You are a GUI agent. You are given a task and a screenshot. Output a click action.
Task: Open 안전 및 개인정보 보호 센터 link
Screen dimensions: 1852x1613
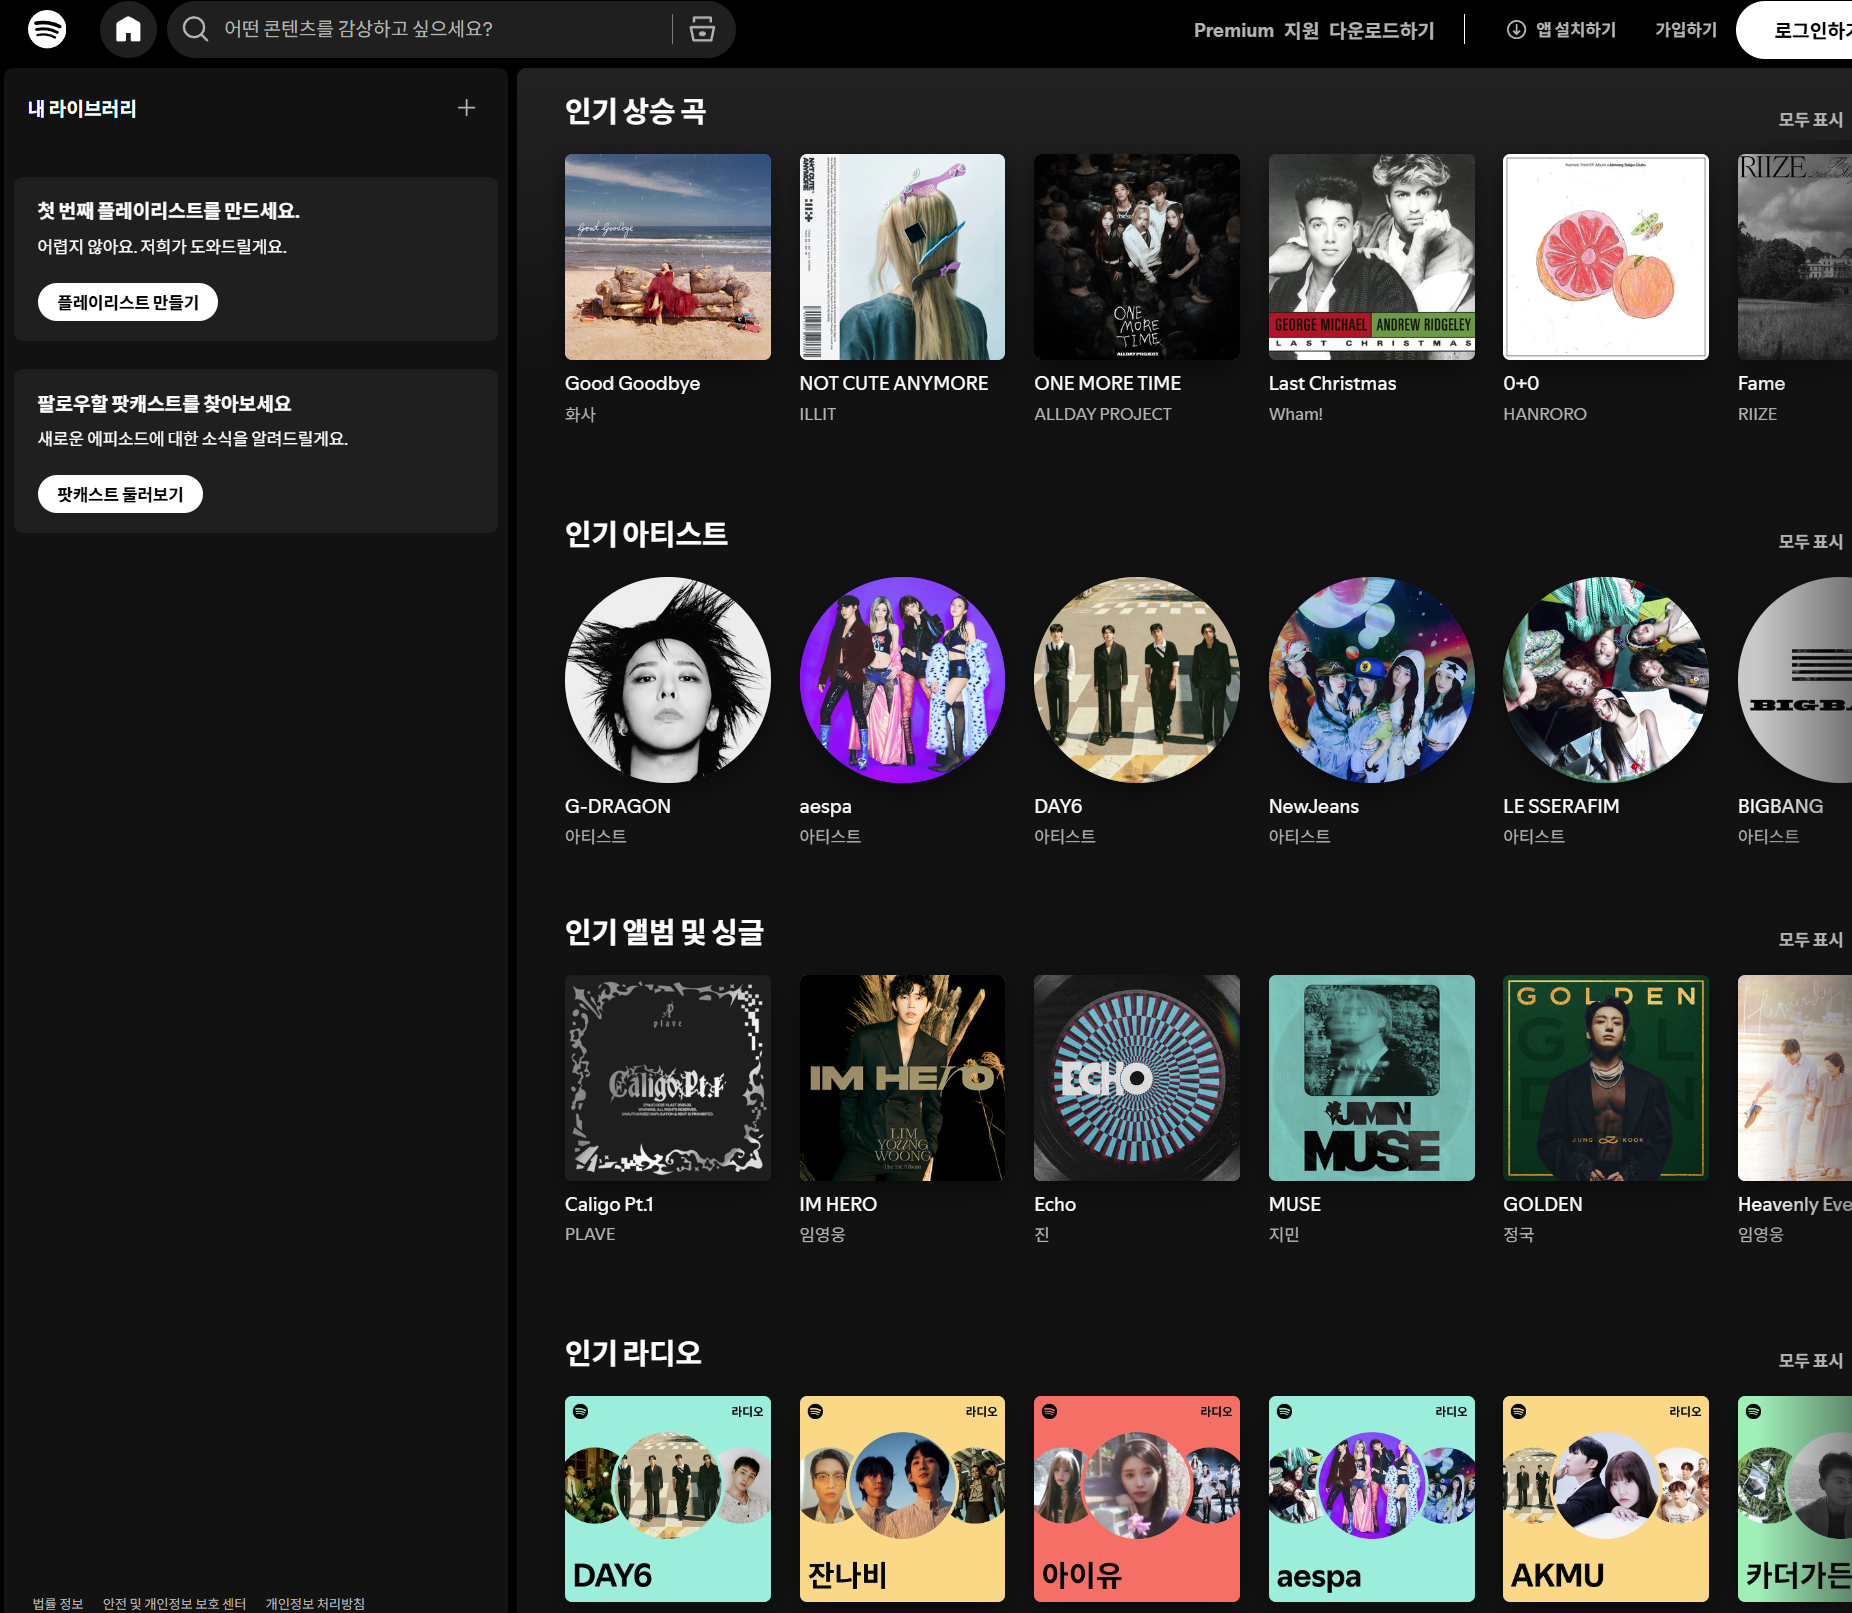174,1603
